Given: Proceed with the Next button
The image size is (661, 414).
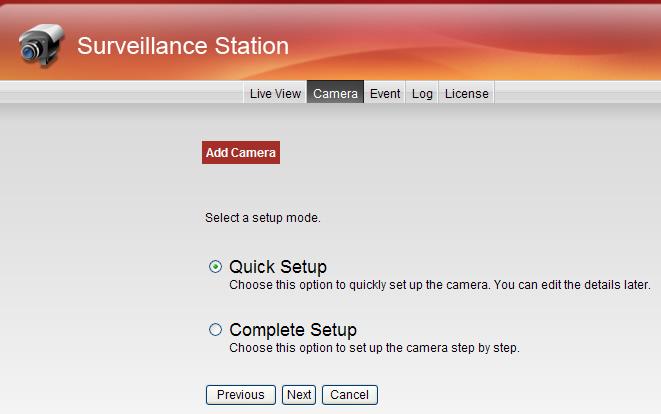Looking at the screenshot, I should coord(299,395).
